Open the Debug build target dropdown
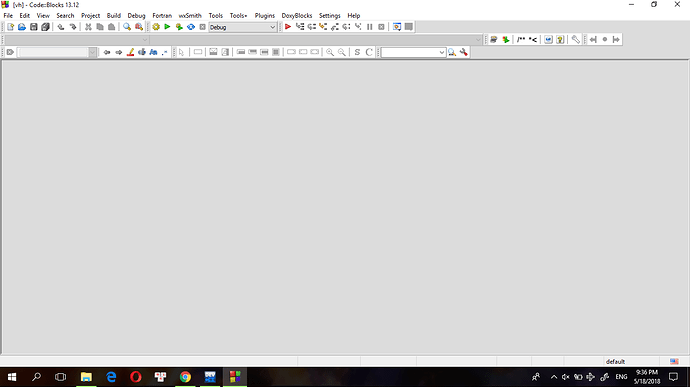This screenshot has width=690, height=387. click(x=242, y=27)
